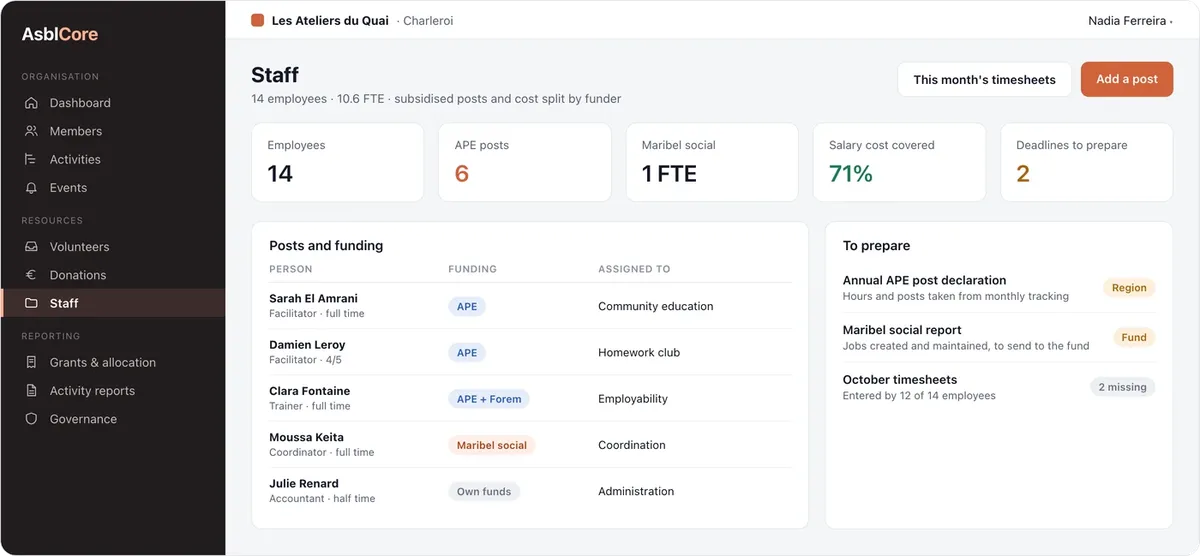The image size is (1200, 556).
Task: Open the Annual APE post declaration item
Action: pyautogui.click(x=999, y=288)
